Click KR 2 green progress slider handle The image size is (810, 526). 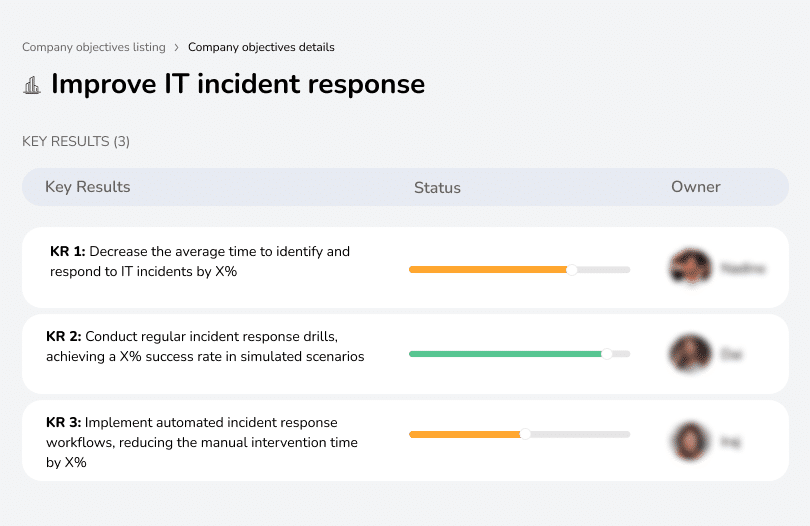coord(607,354)
